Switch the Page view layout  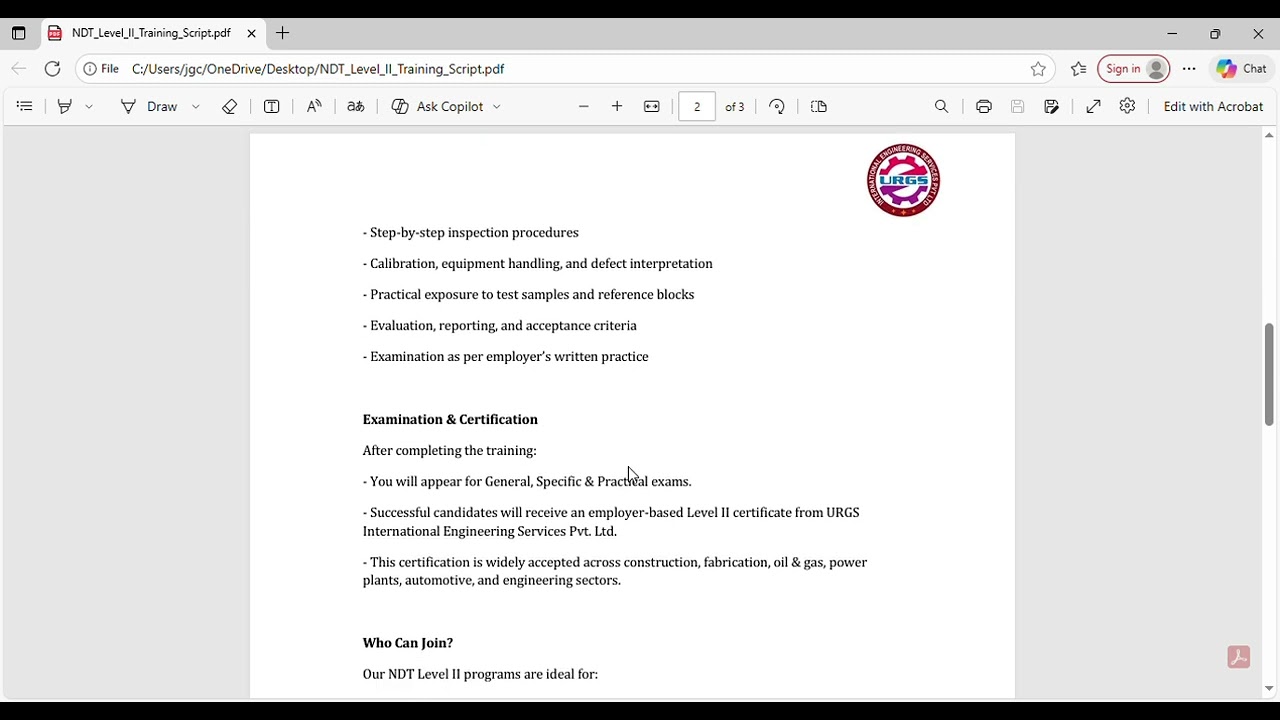click(819, 106)
